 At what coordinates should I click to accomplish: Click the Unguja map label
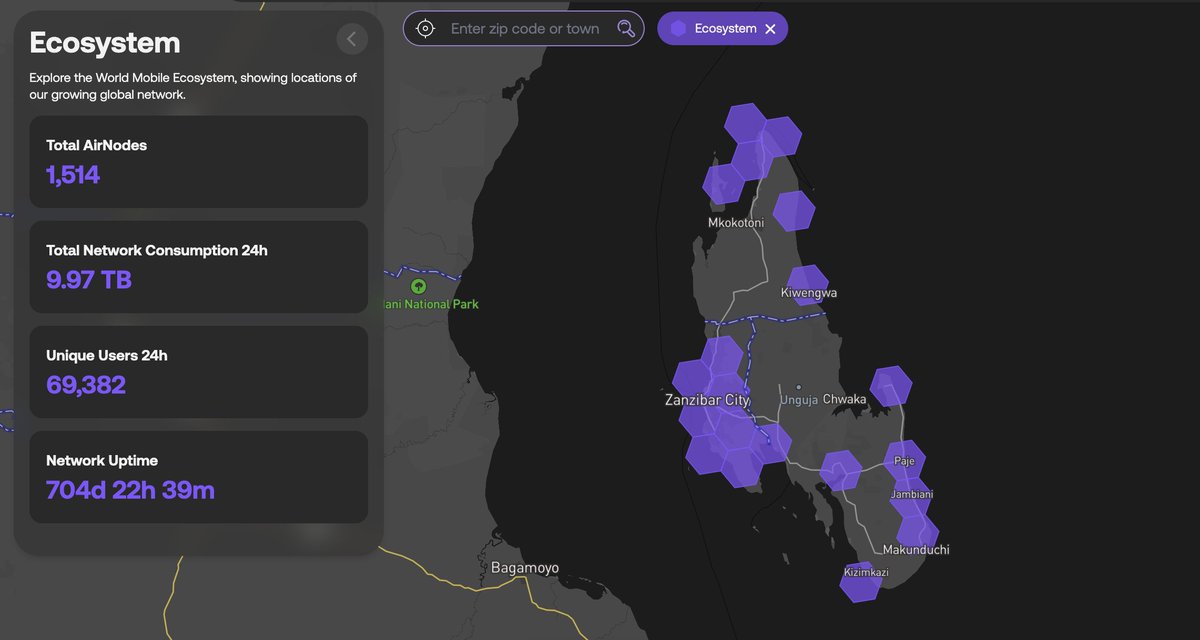(800, 399)
